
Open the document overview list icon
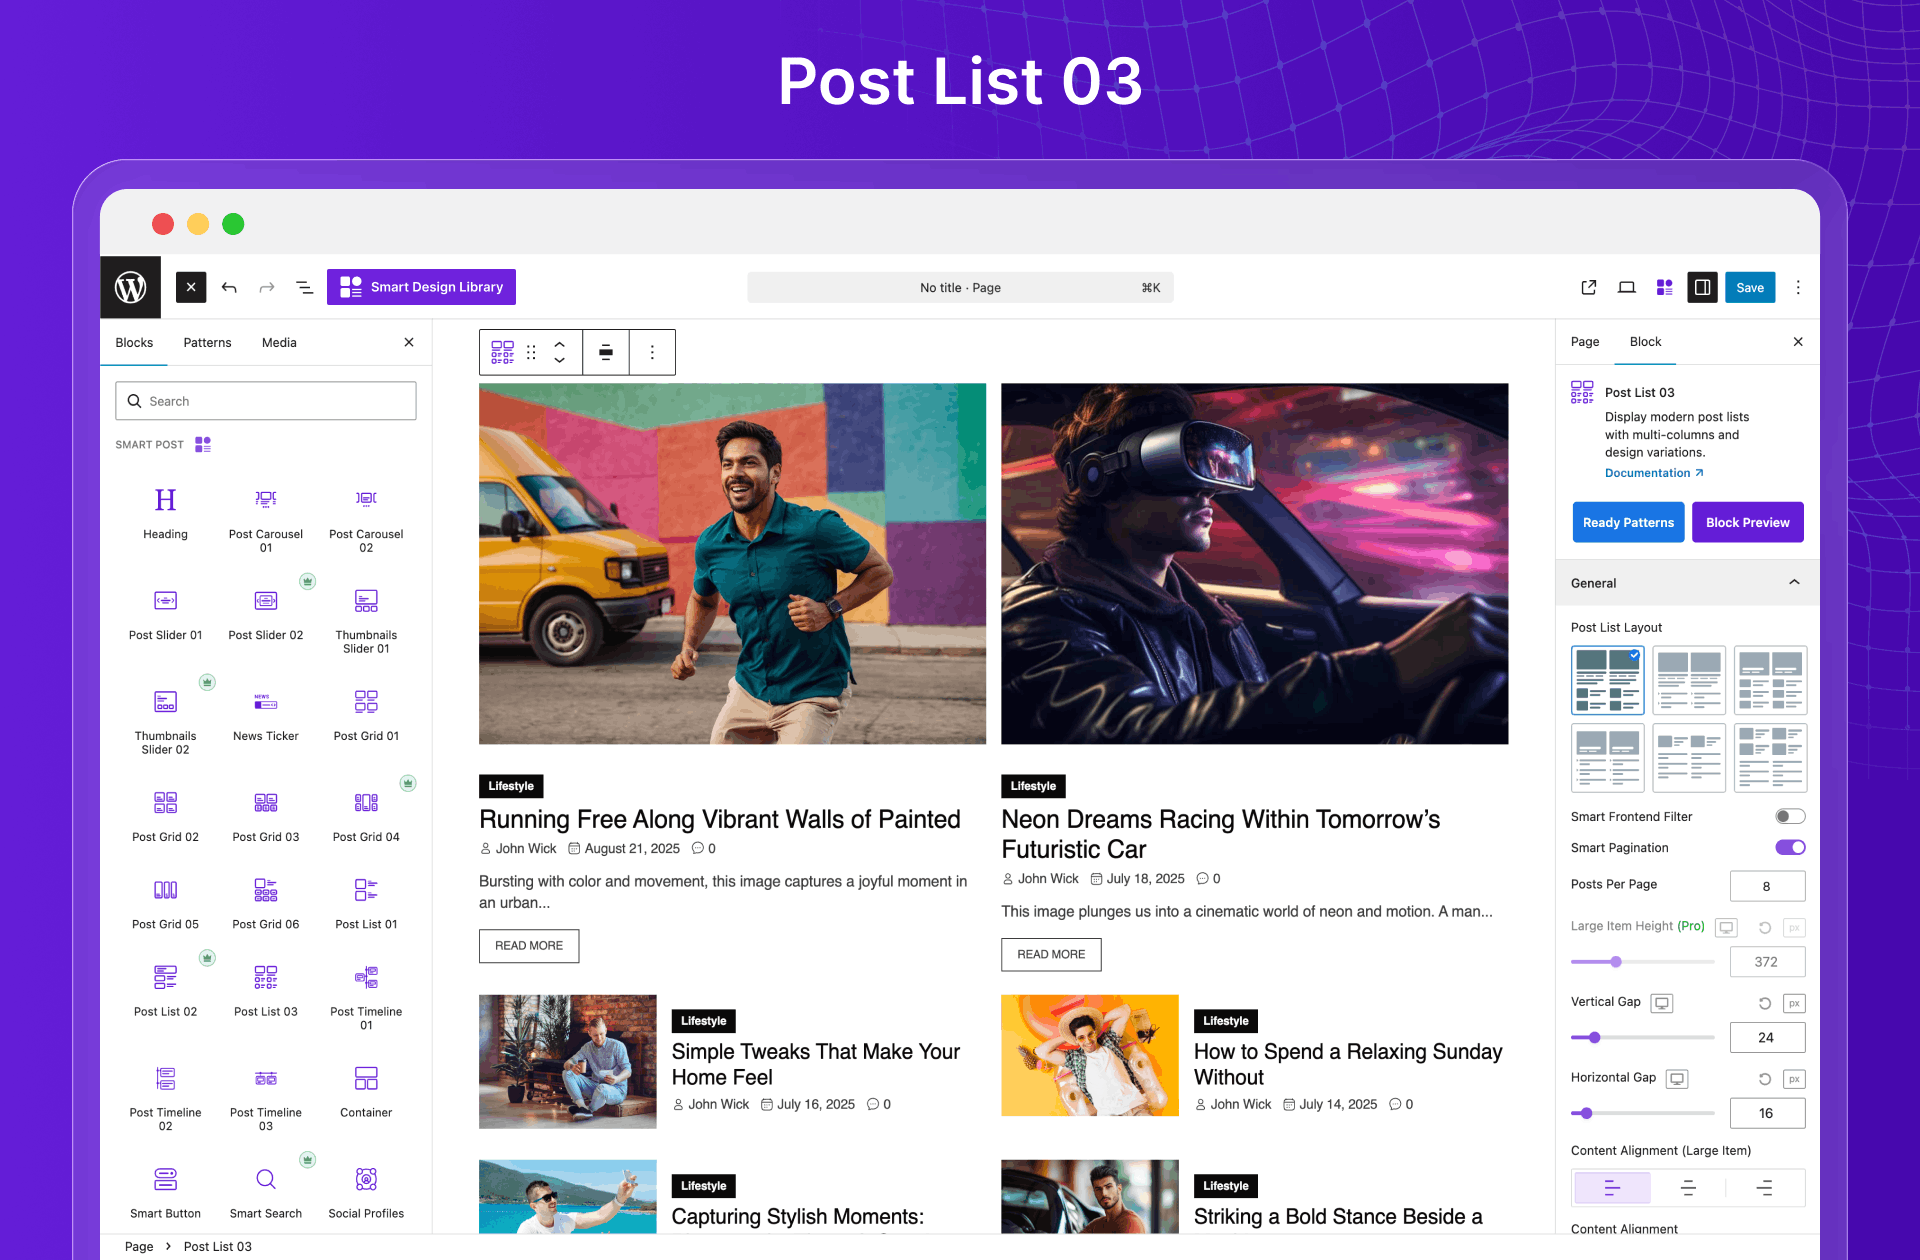point(305,288)
